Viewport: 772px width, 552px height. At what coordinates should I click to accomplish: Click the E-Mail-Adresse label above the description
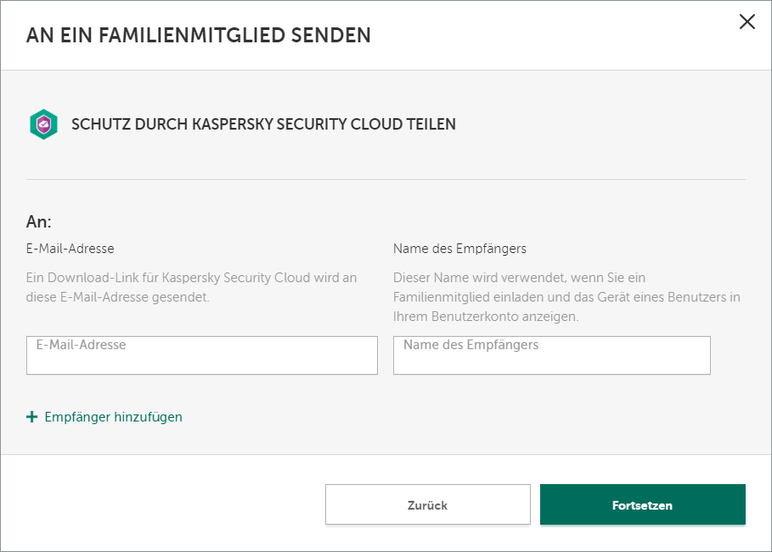pyautogui.click(x=70, y=248)
